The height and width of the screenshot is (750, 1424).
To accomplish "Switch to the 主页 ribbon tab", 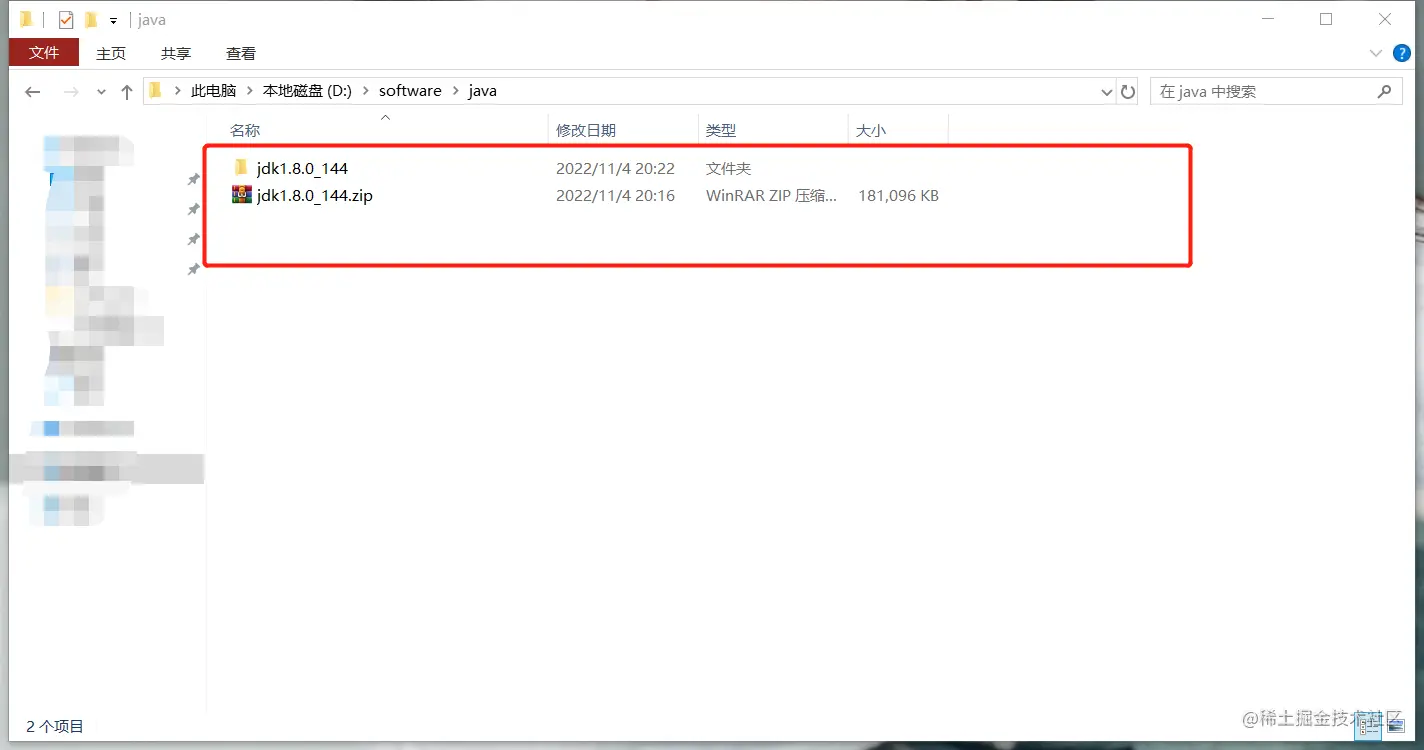I will pyautogui.click(x=111, y=53).
